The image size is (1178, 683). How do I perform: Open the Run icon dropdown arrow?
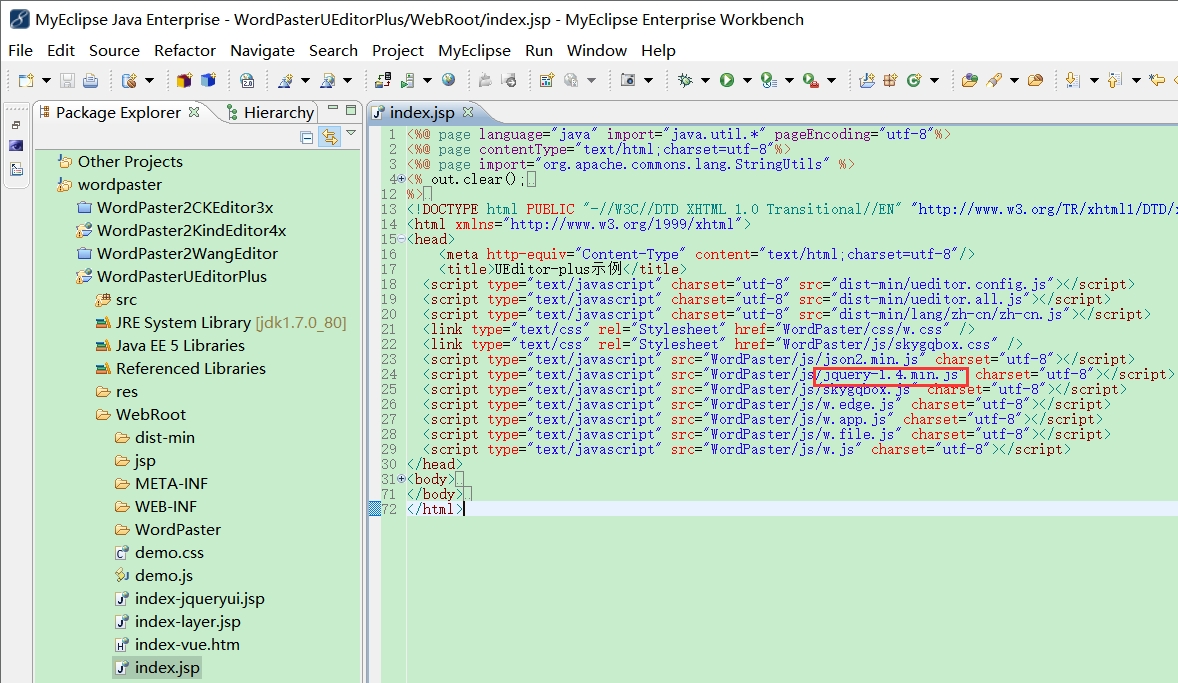coord(747,80)
